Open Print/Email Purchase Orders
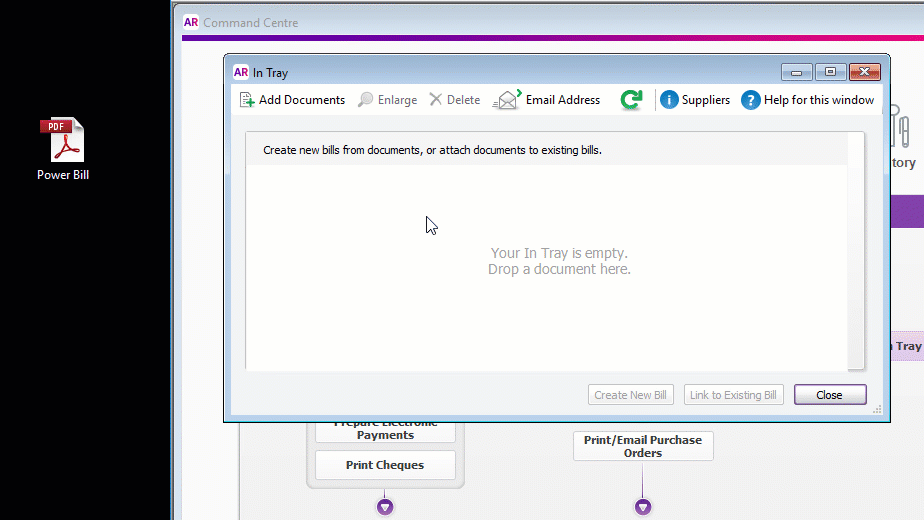The height and width of the screenshot is (520, 924). pos(643,446)
